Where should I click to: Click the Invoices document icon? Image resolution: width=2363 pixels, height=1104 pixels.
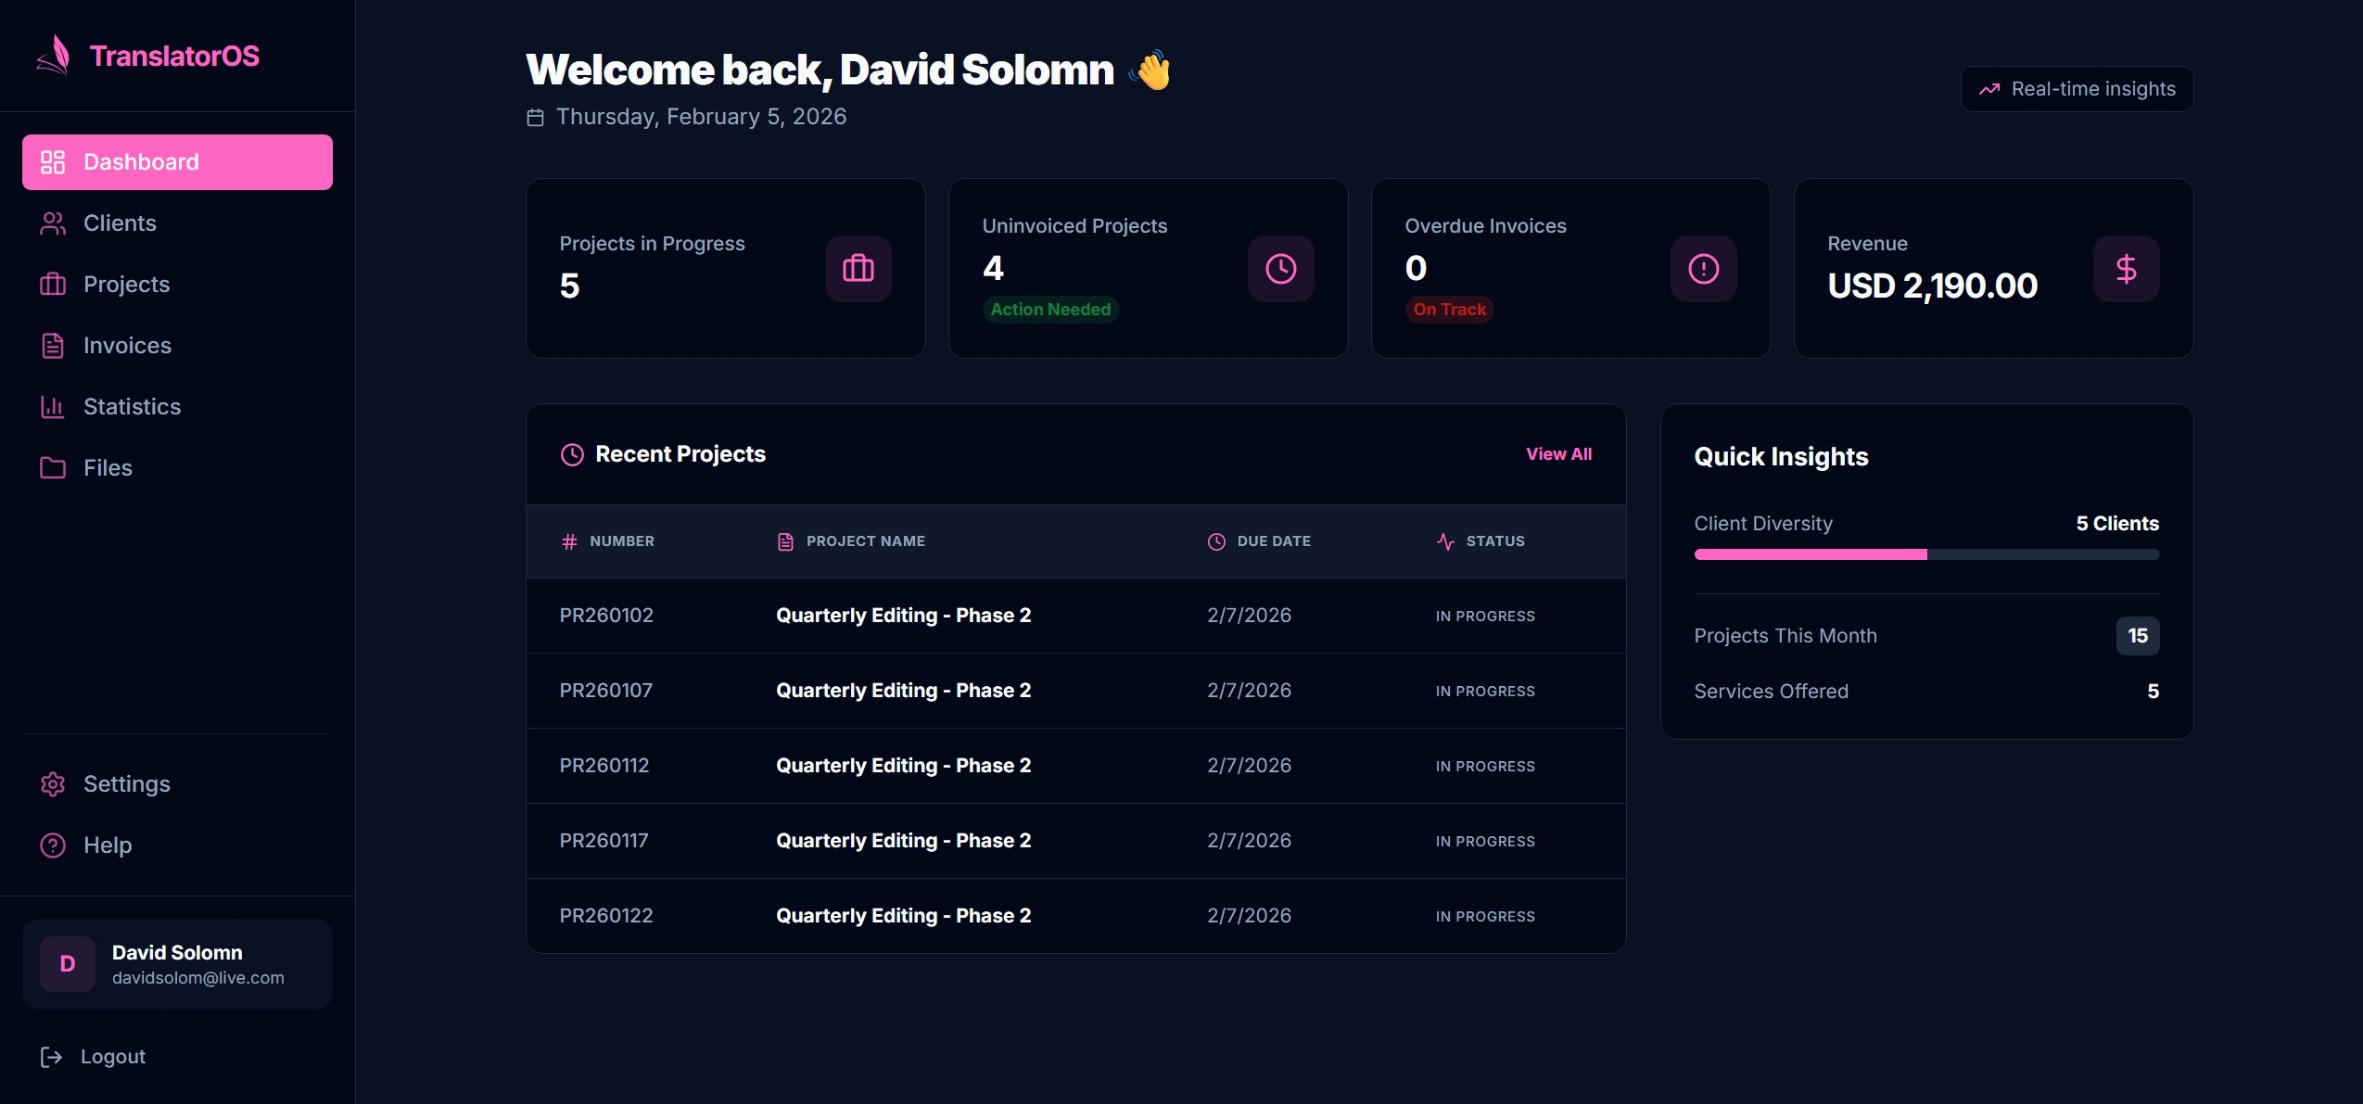tap(53, 345)
